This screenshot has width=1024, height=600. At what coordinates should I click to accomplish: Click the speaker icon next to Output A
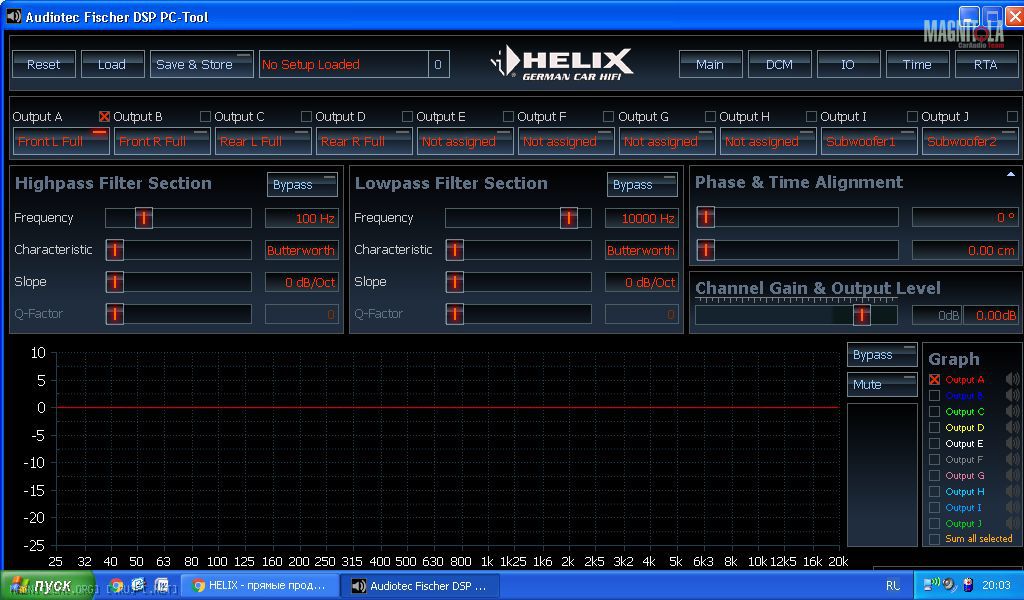pyautogui.click(x=1012, y=380)
